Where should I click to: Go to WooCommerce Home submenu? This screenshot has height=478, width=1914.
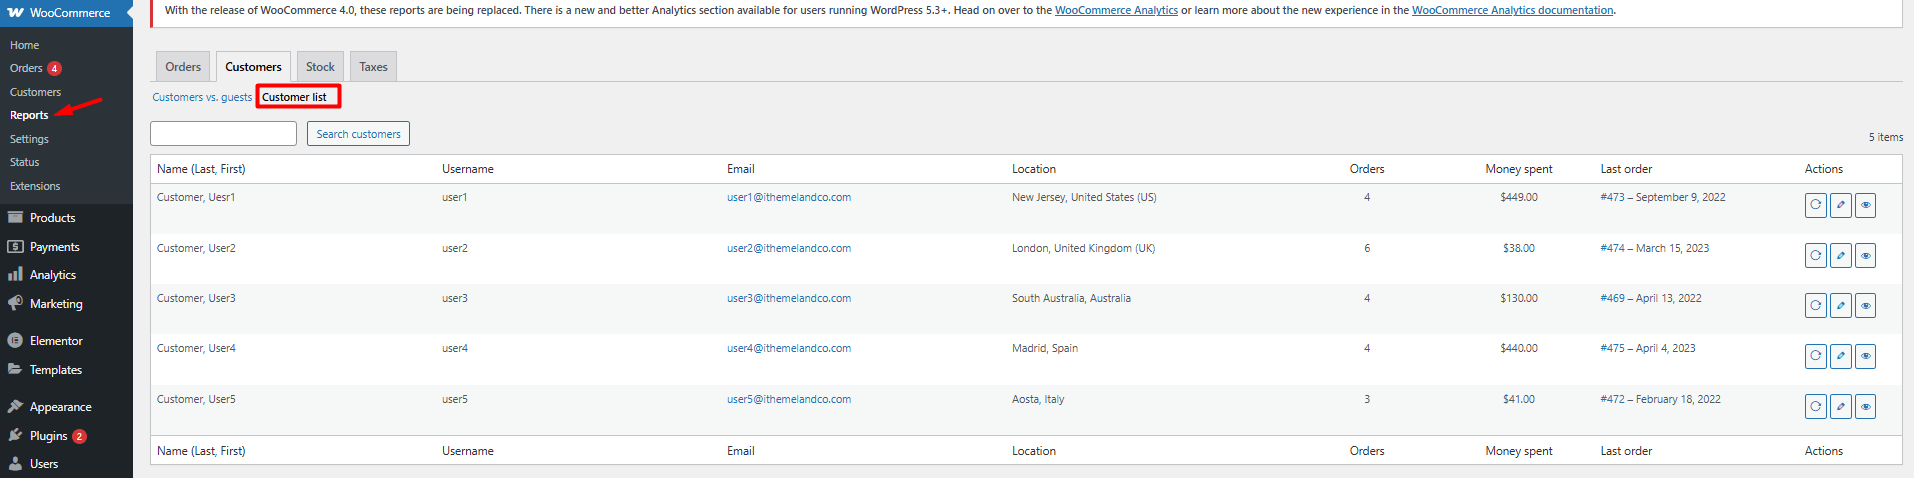[x=25, y=45]
